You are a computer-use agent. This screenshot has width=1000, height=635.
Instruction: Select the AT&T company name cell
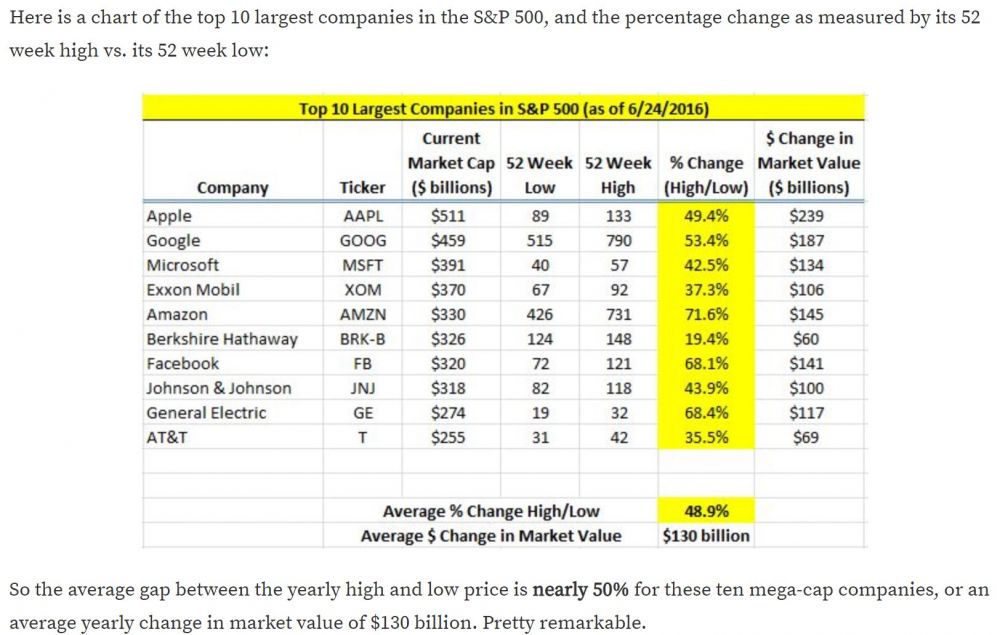point(167,437)
